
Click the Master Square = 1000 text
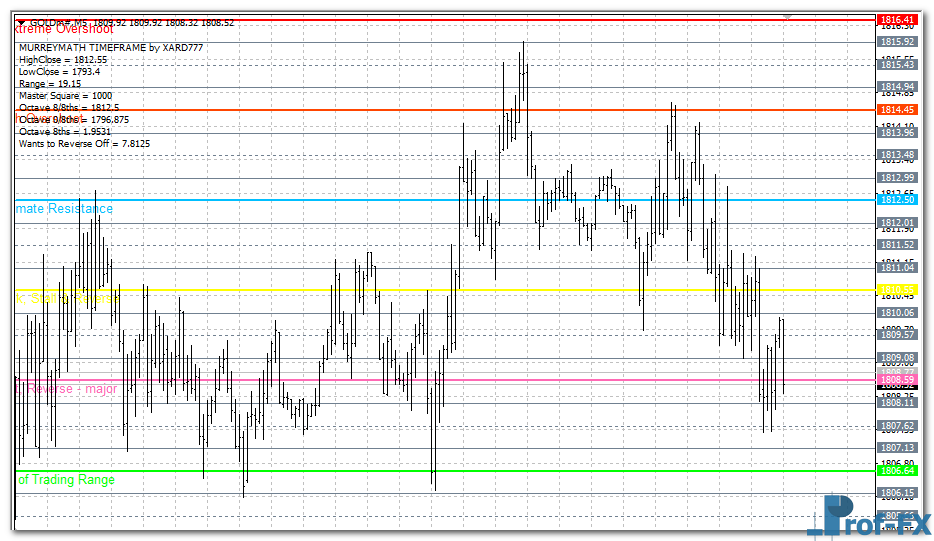coord(65,96)
